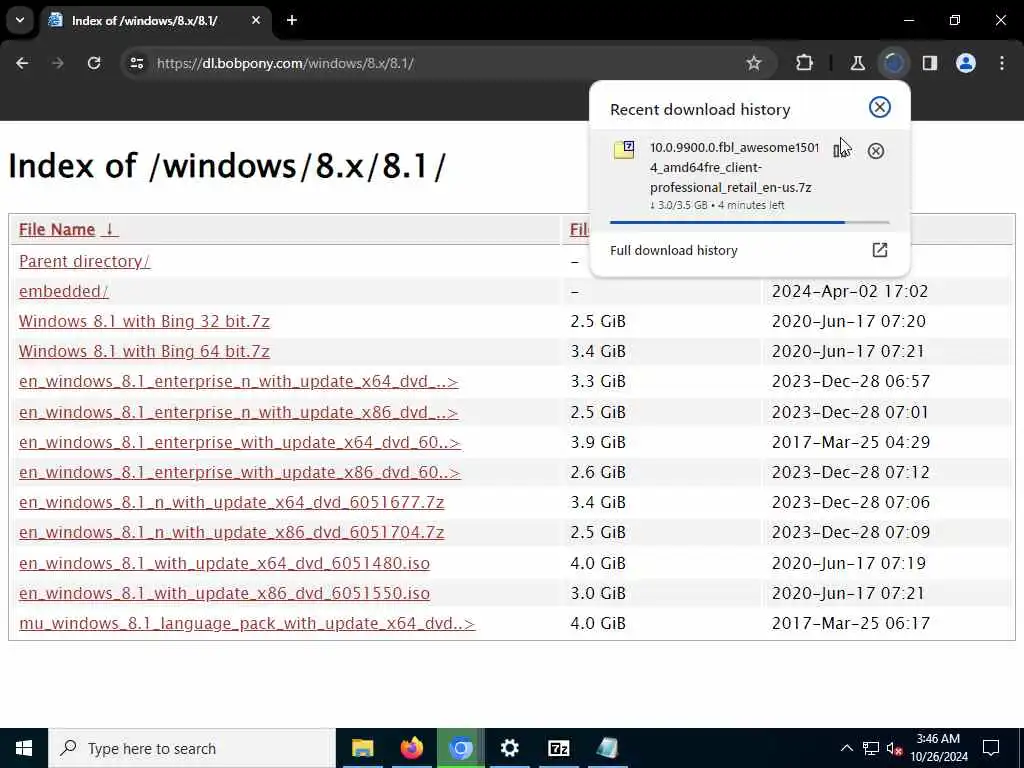
Task: Download x64 dvd_6051480.iso file
Action: (224, 563)
